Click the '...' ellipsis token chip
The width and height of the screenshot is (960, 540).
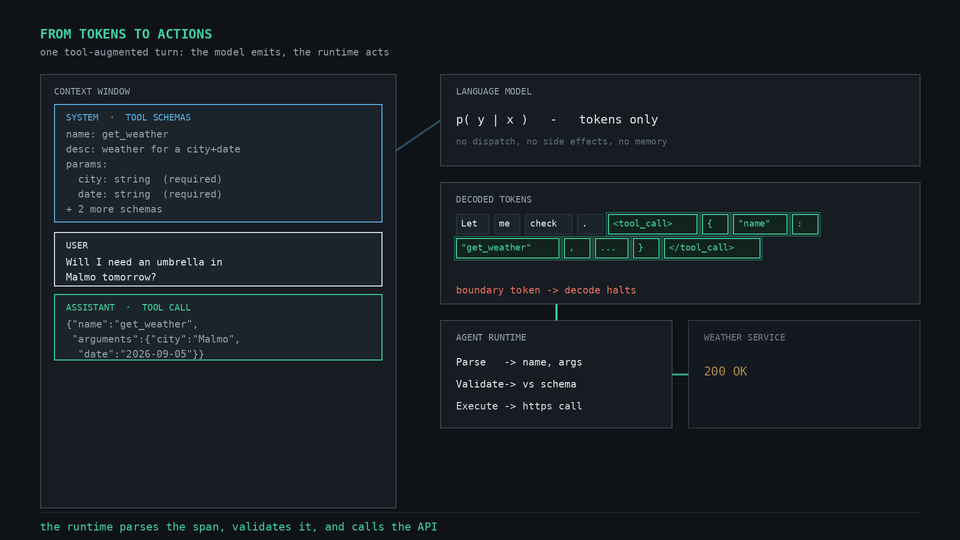tap(611, 248)
